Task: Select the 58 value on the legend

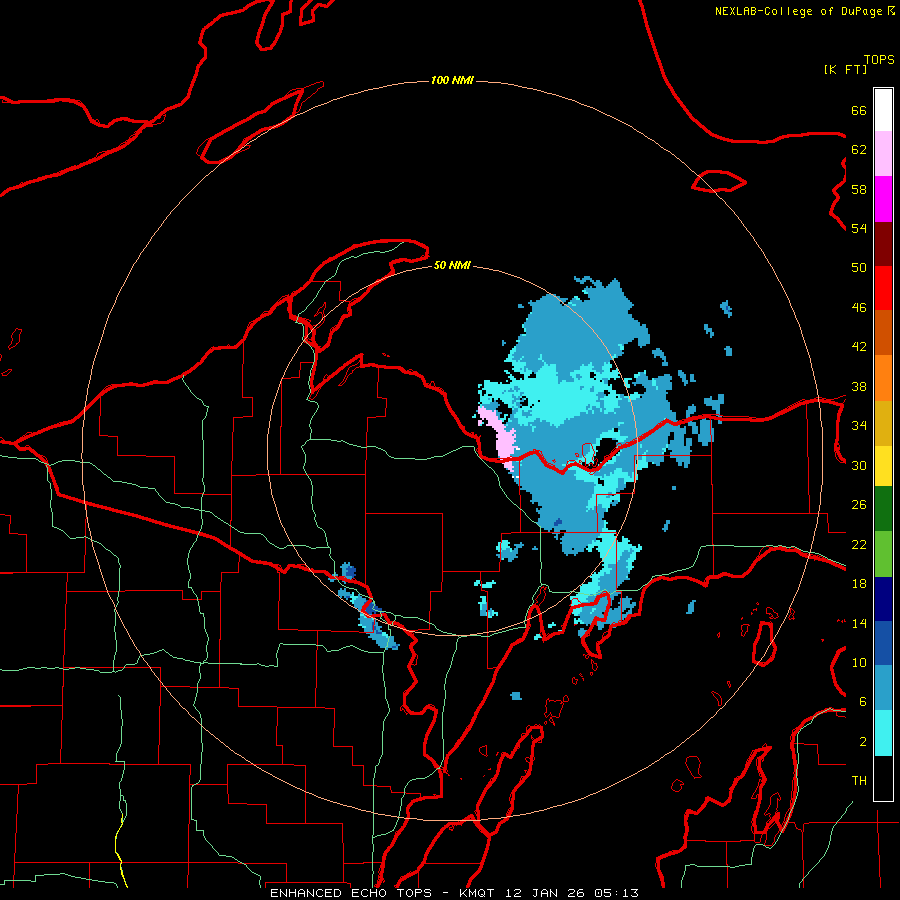Action: [859, 189]
